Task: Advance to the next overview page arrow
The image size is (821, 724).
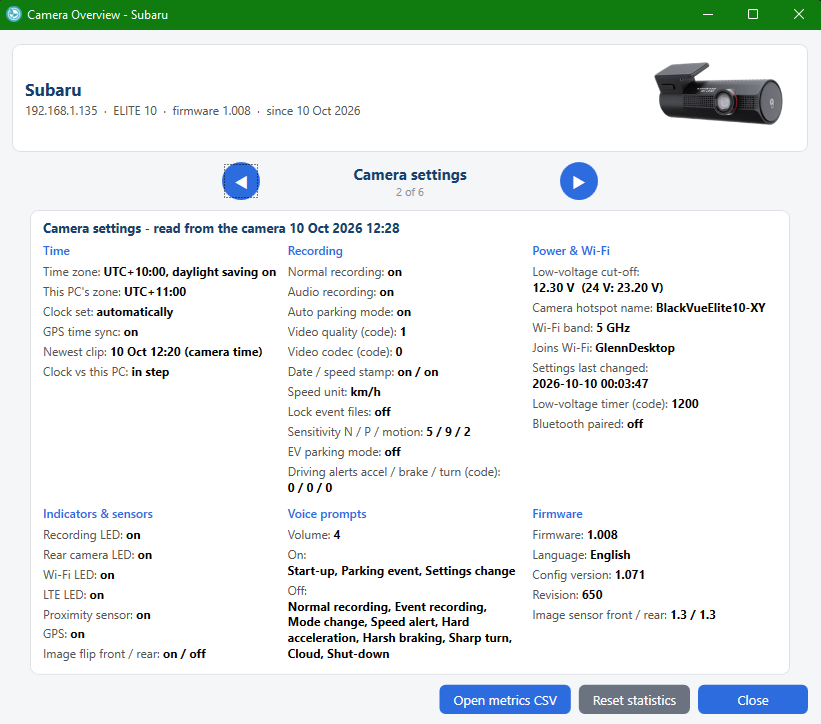Action: coord(579,181)
